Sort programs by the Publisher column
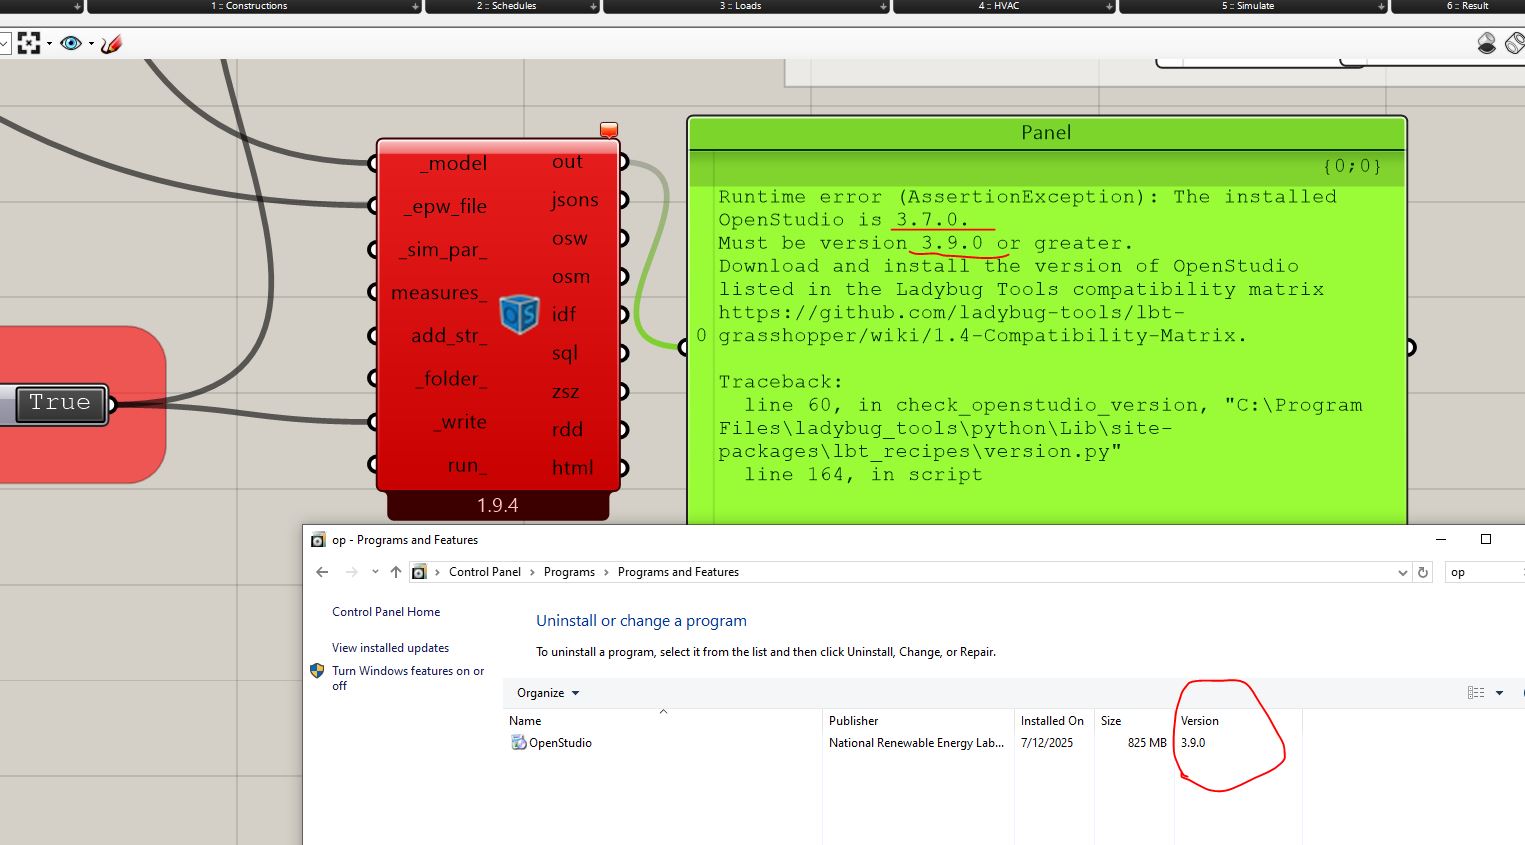Screen dimensions: 1525x845 (918, 721)
